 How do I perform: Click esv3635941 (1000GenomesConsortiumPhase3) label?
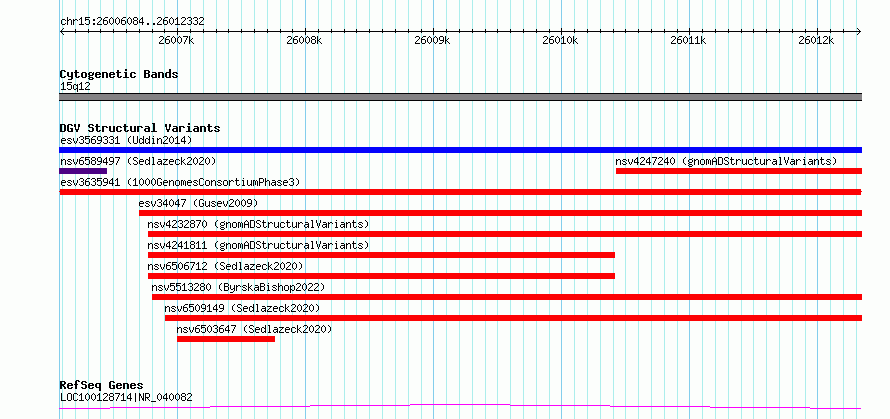coord(180,182)
